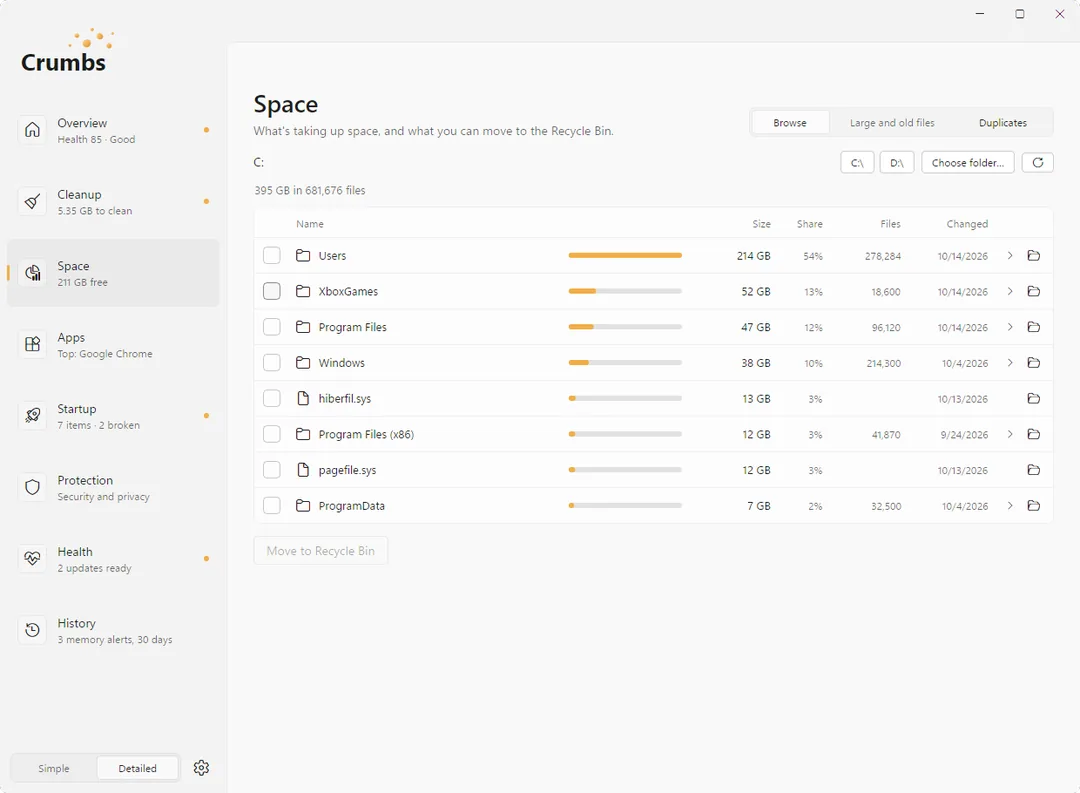Click the hiberfil.sys file name
This screenshot has width=1080, height=793.
coord(344,399)
